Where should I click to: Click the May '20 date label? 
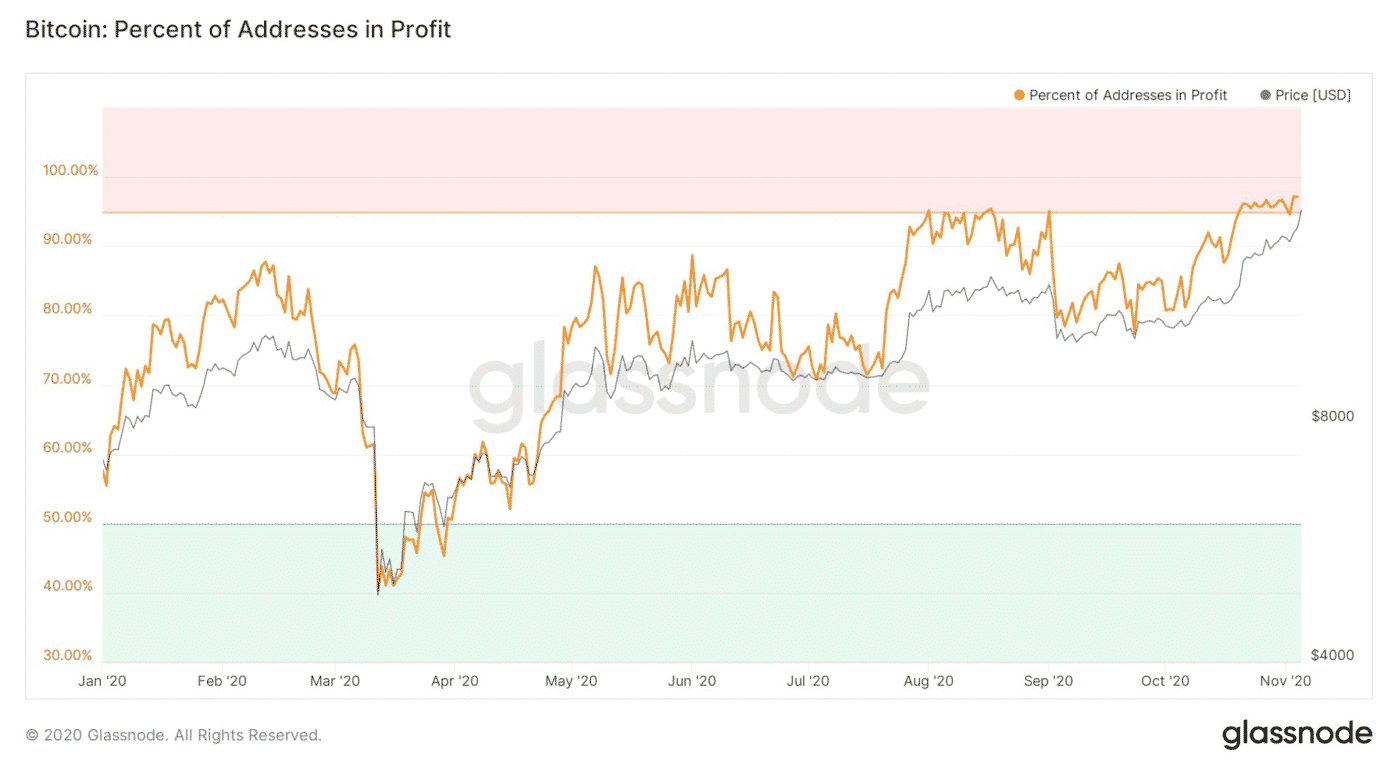pos(571,681)
